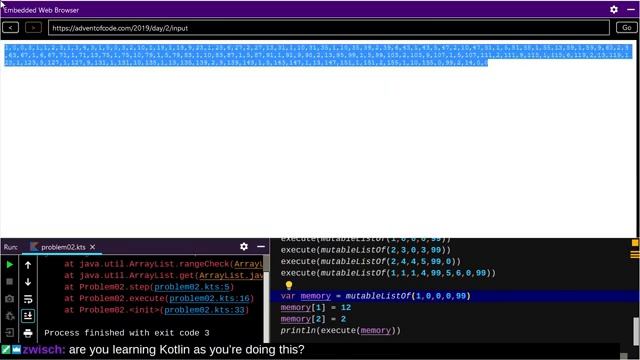Go forward in embedded browser

33,28
